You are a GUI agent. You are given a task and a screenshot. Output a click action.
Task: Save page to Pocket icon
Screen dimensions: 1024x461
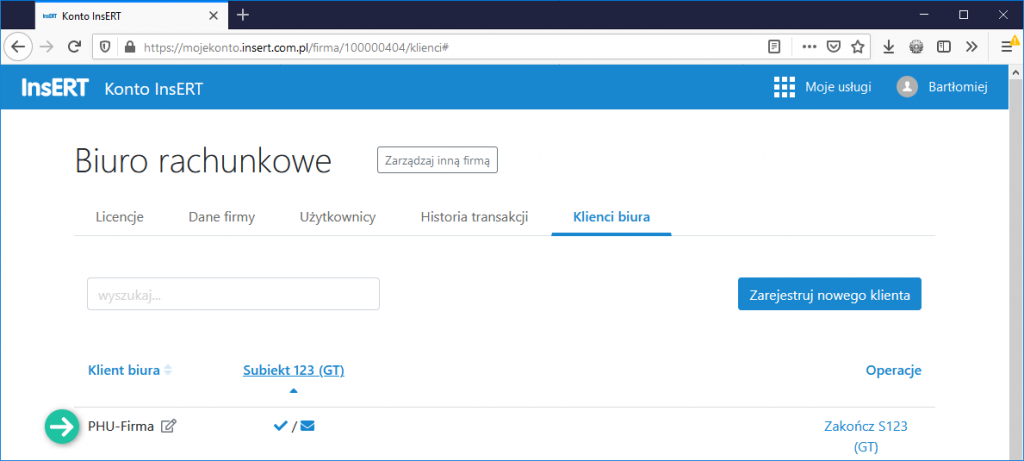[x=833, y=46]
